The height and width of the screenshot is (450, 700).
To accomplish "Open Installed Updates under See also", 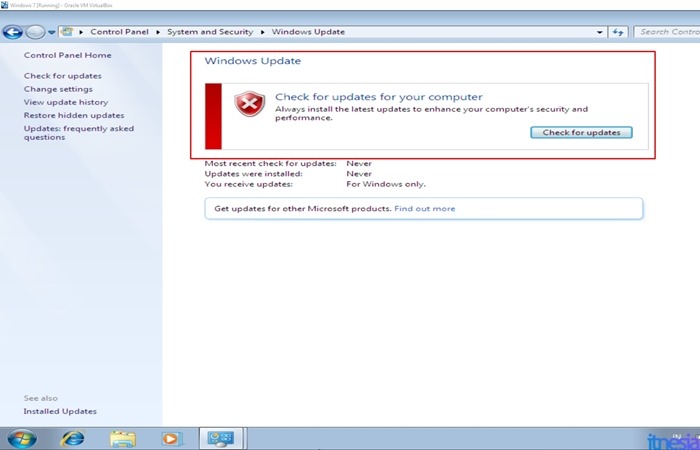I will (60, 411).
